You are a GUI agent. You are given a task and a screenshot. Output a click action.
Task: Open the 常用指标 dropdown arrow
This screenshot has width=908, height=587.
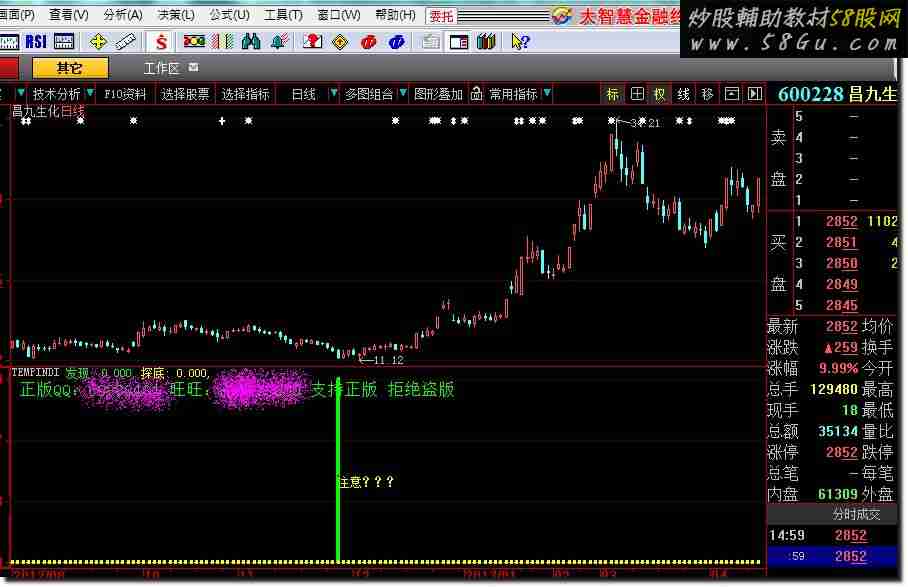(x=547, y=93)
